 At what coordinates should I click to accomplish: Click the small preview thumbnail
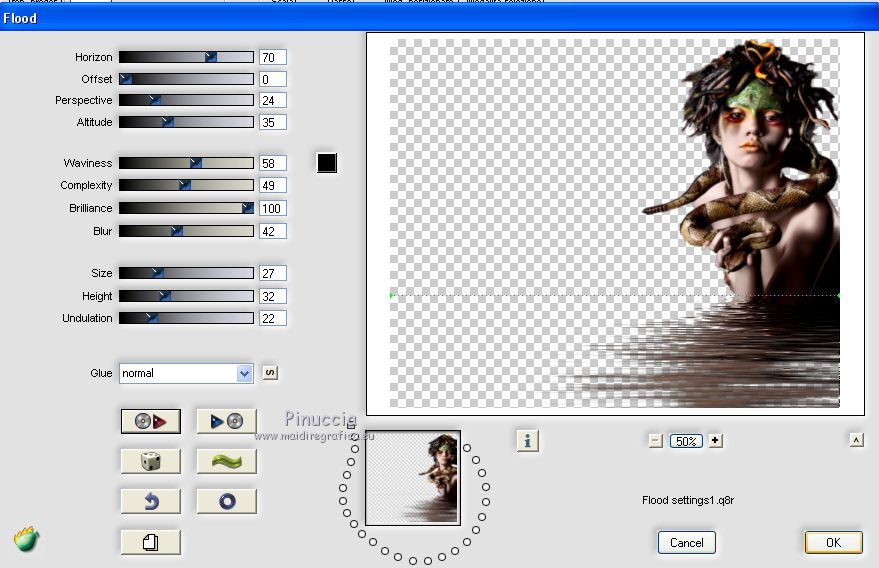pos(413,478)
